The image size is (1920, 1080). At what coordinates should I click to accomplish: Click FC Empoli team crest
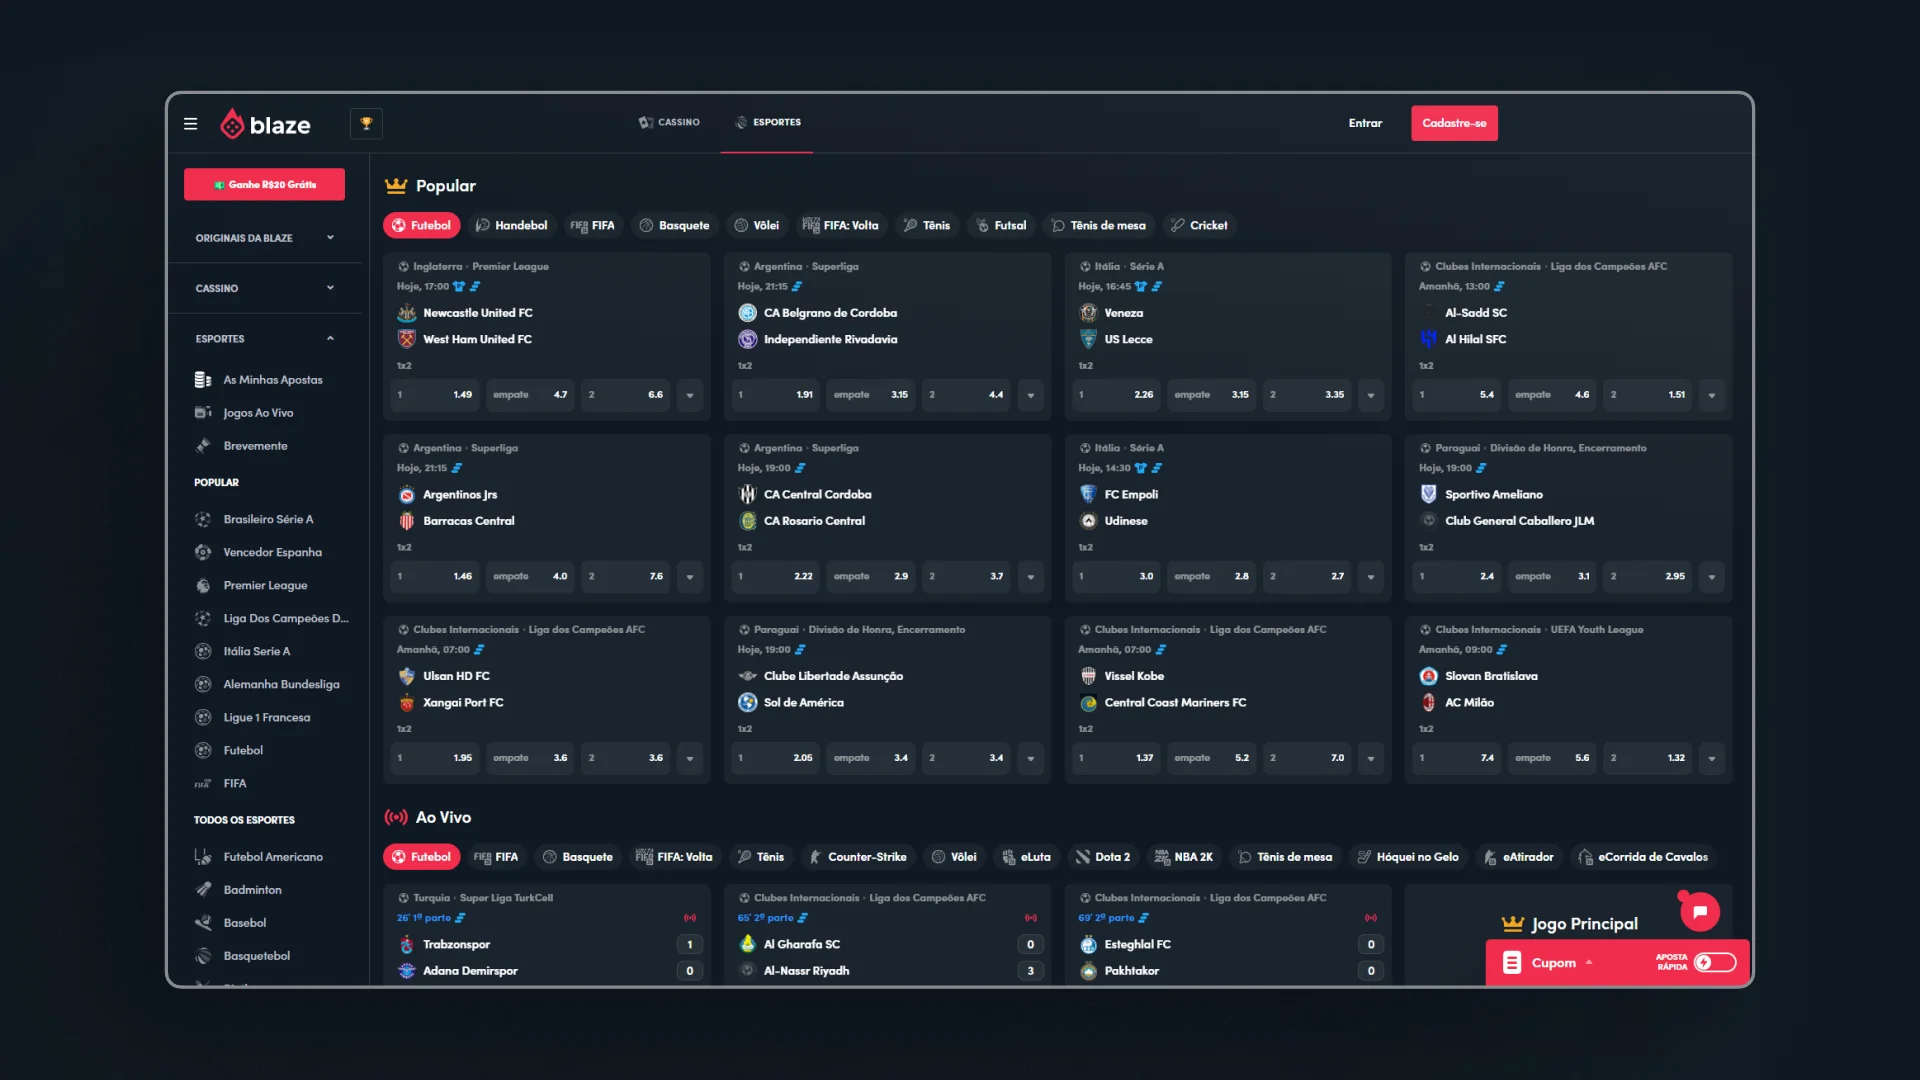tap(1088, 494)
